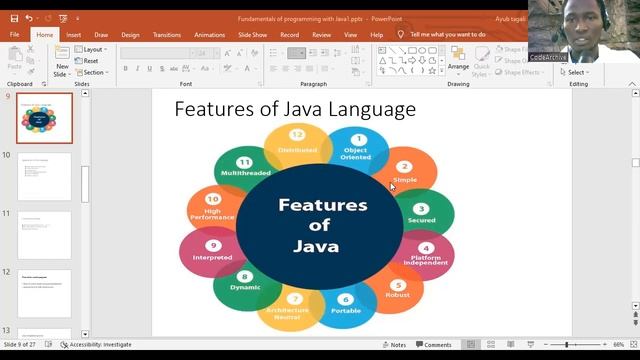
Task: Click Accessibility: Investigate status
Action: pyautogui.click(x=96, y=345)
